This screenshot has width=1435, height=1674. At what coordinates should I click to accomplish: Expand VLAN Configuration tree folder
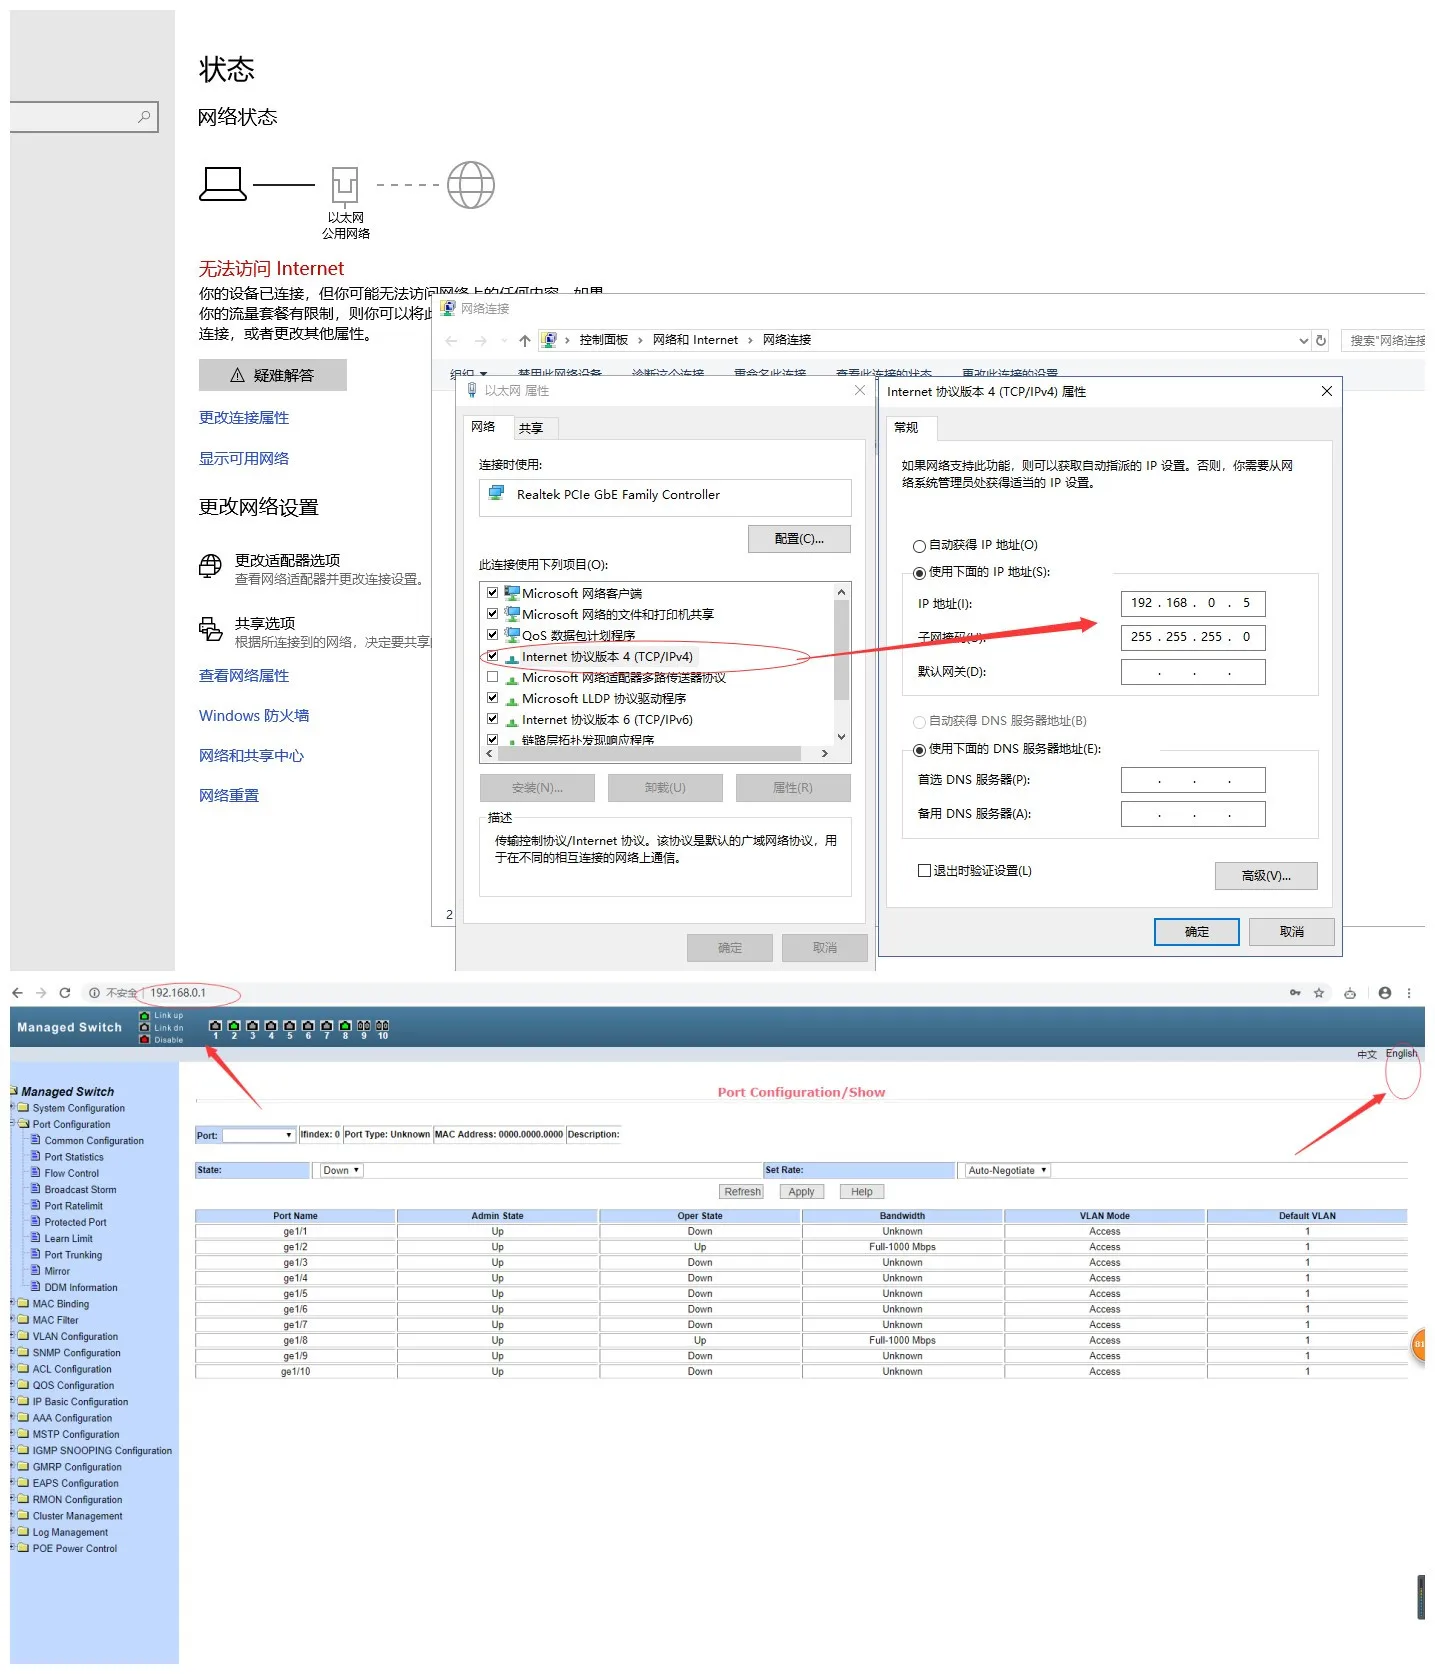(x=22, y=1335)
